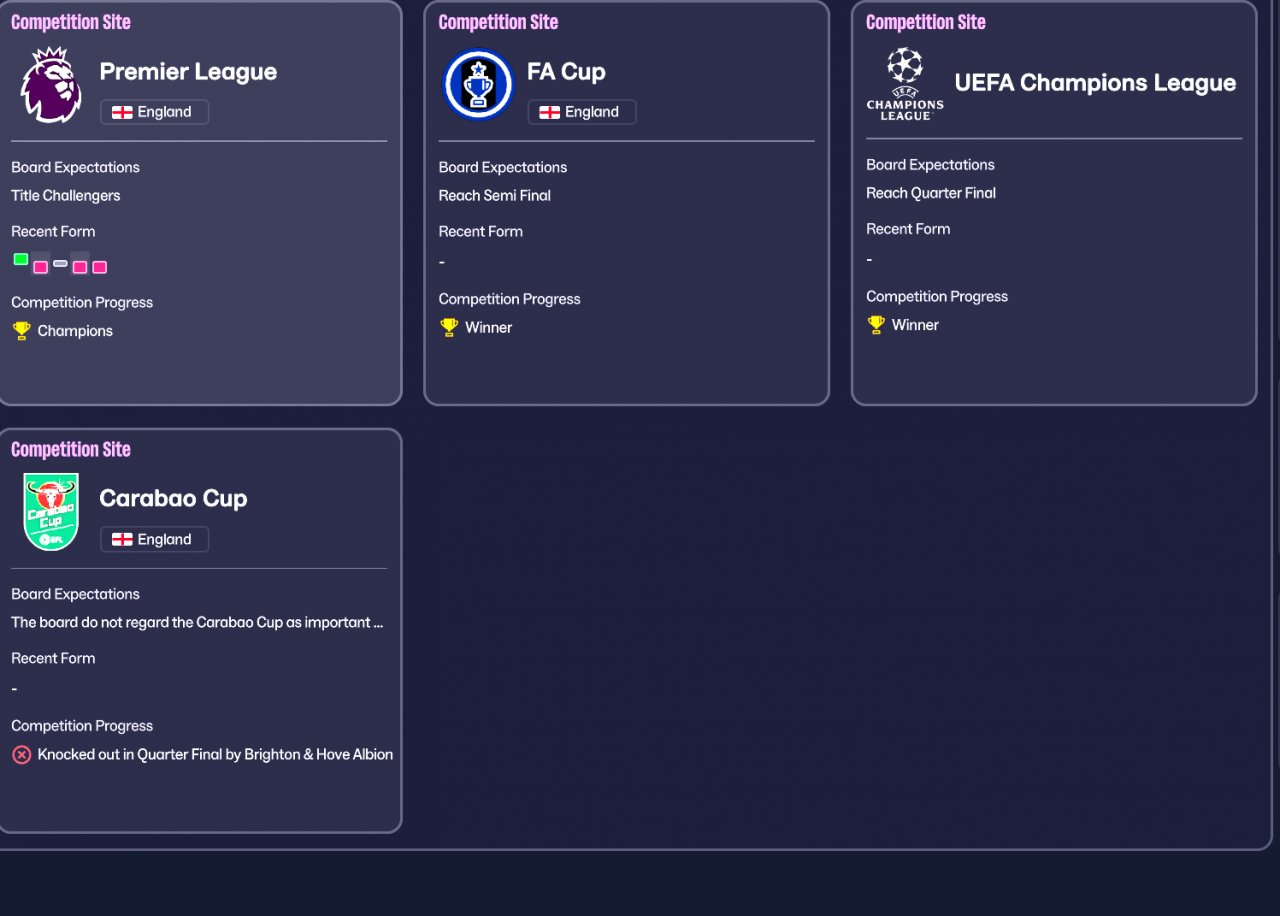This screenshot has height=916, width=1280.
Task: Open England nation button under Carabao Cup
Action: coord(154,539)
